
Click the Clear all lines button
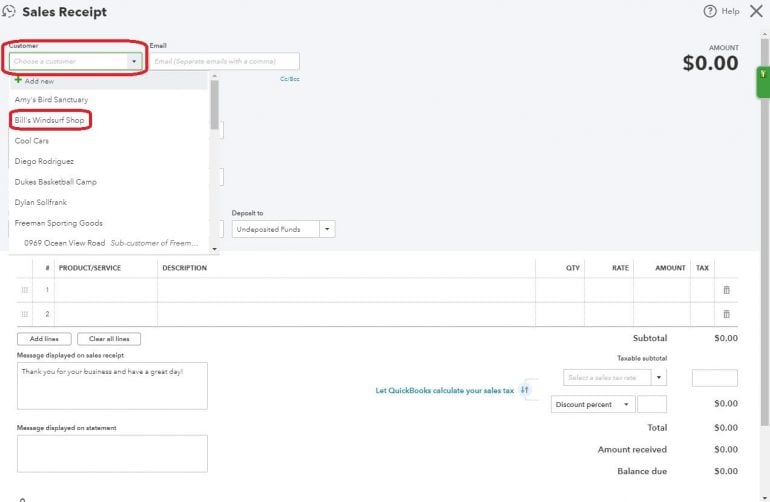click(x=109, y=339)
